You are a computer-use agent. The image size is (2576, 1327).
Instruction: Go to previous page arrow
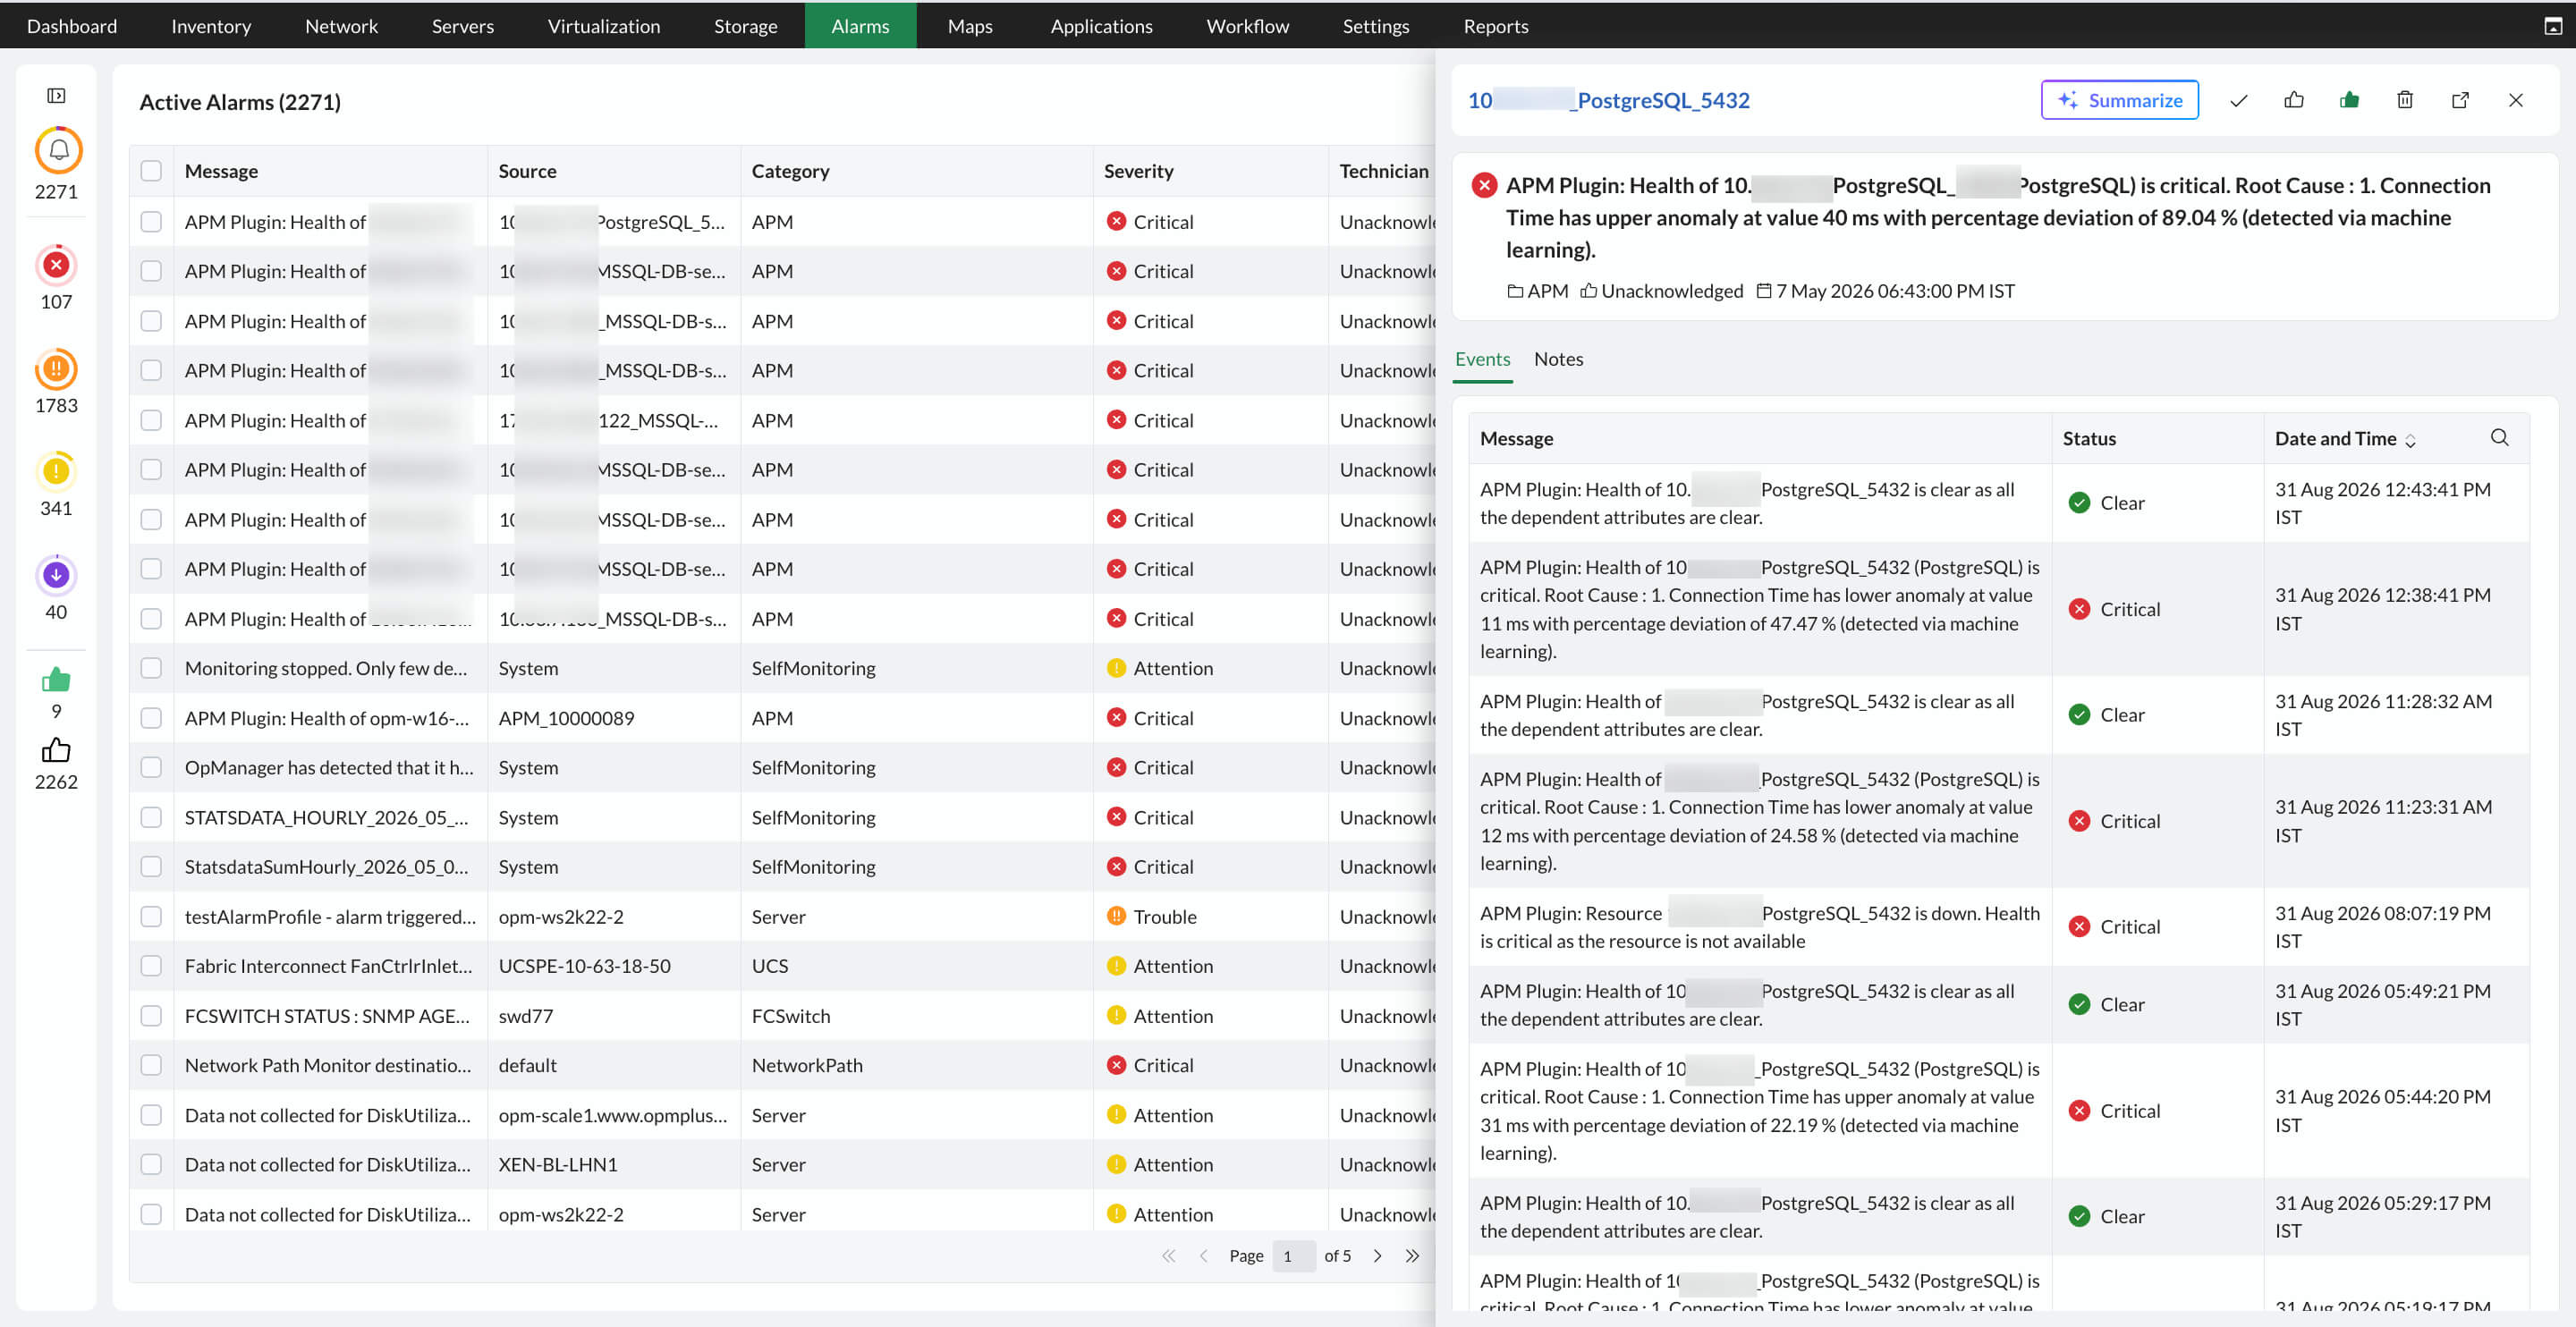pyautogui.click(x=1203, y=1256)
